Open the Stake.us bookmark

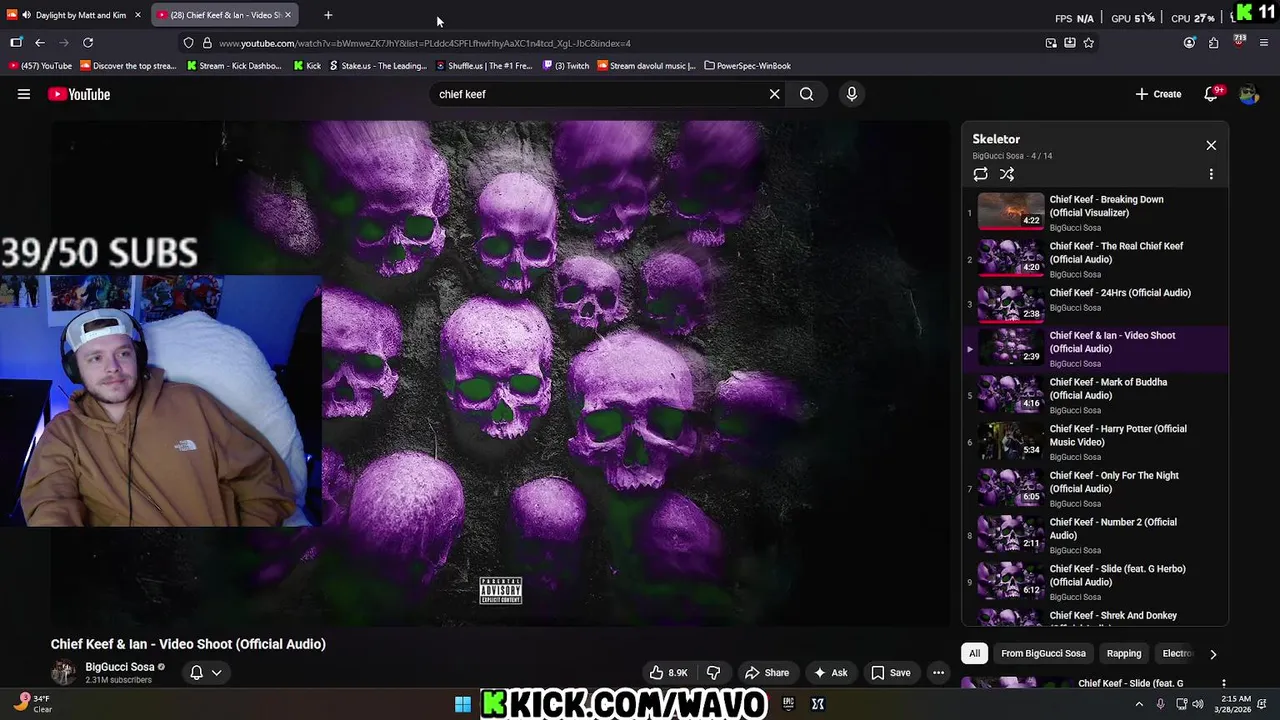pyautogui.click(x=378, y=66)
